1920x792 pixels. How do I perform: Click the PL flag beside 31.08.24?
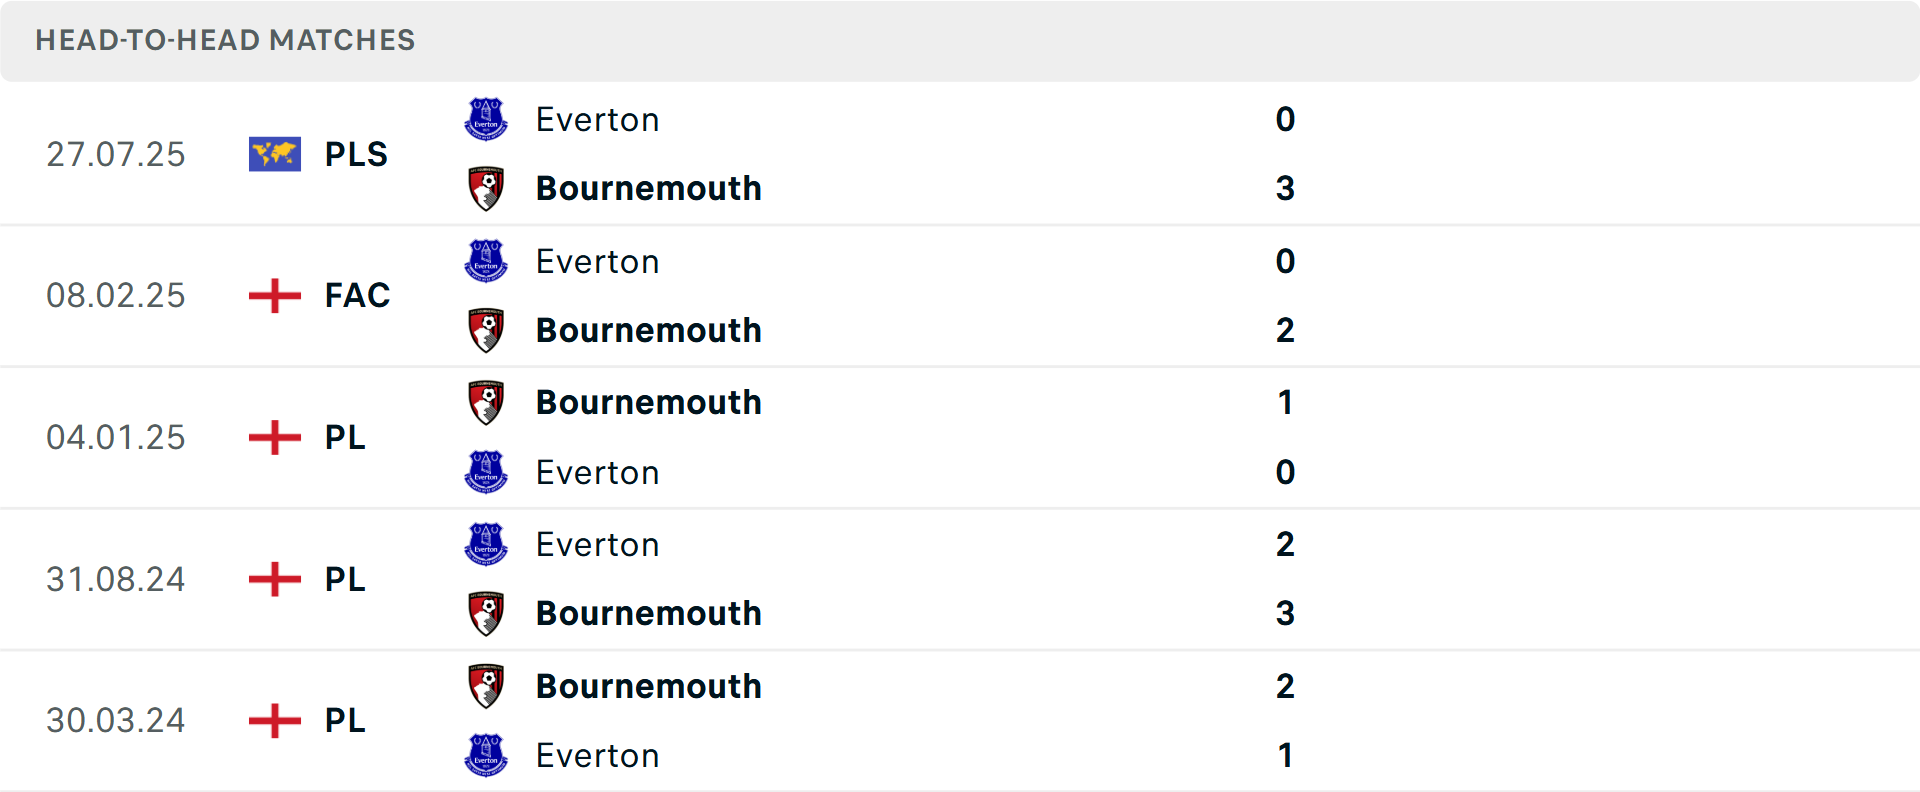(x=274, y=579)
